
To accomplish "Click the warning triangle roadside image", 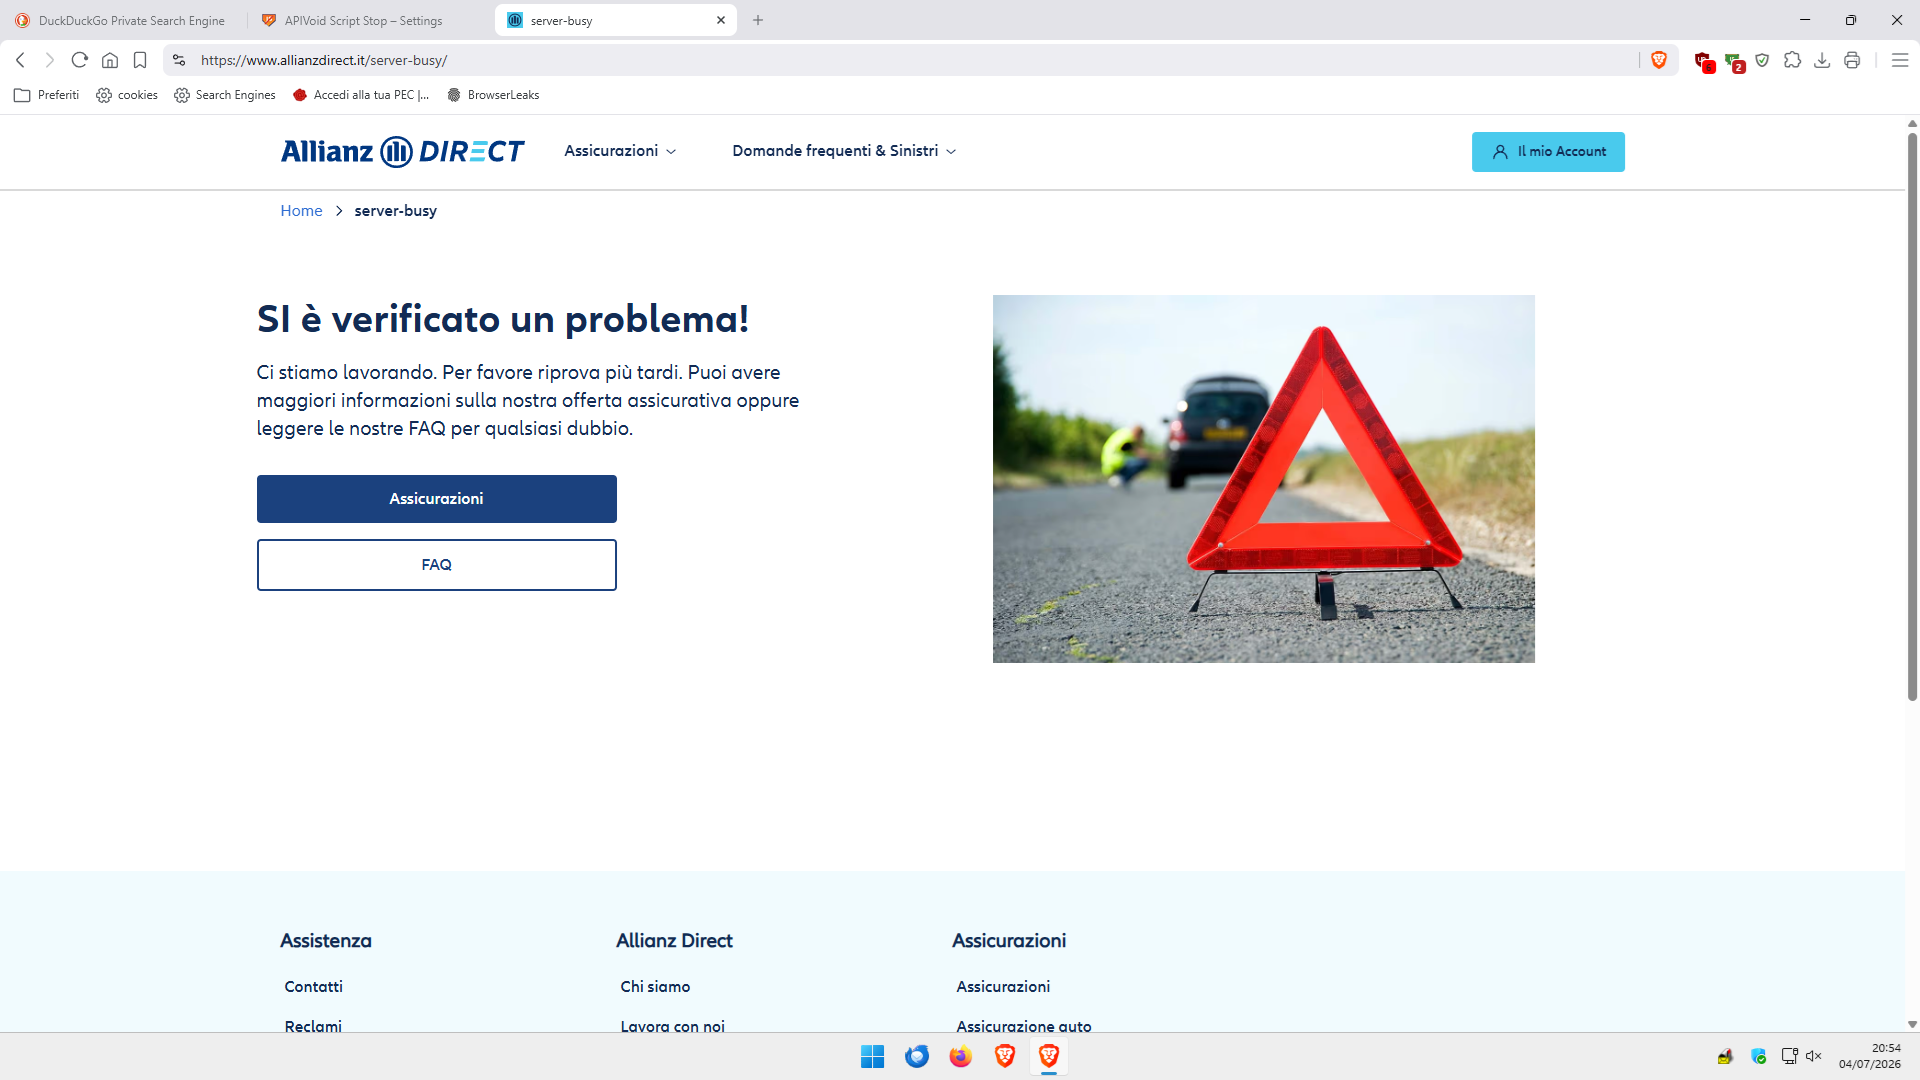I will (1264, 479).
